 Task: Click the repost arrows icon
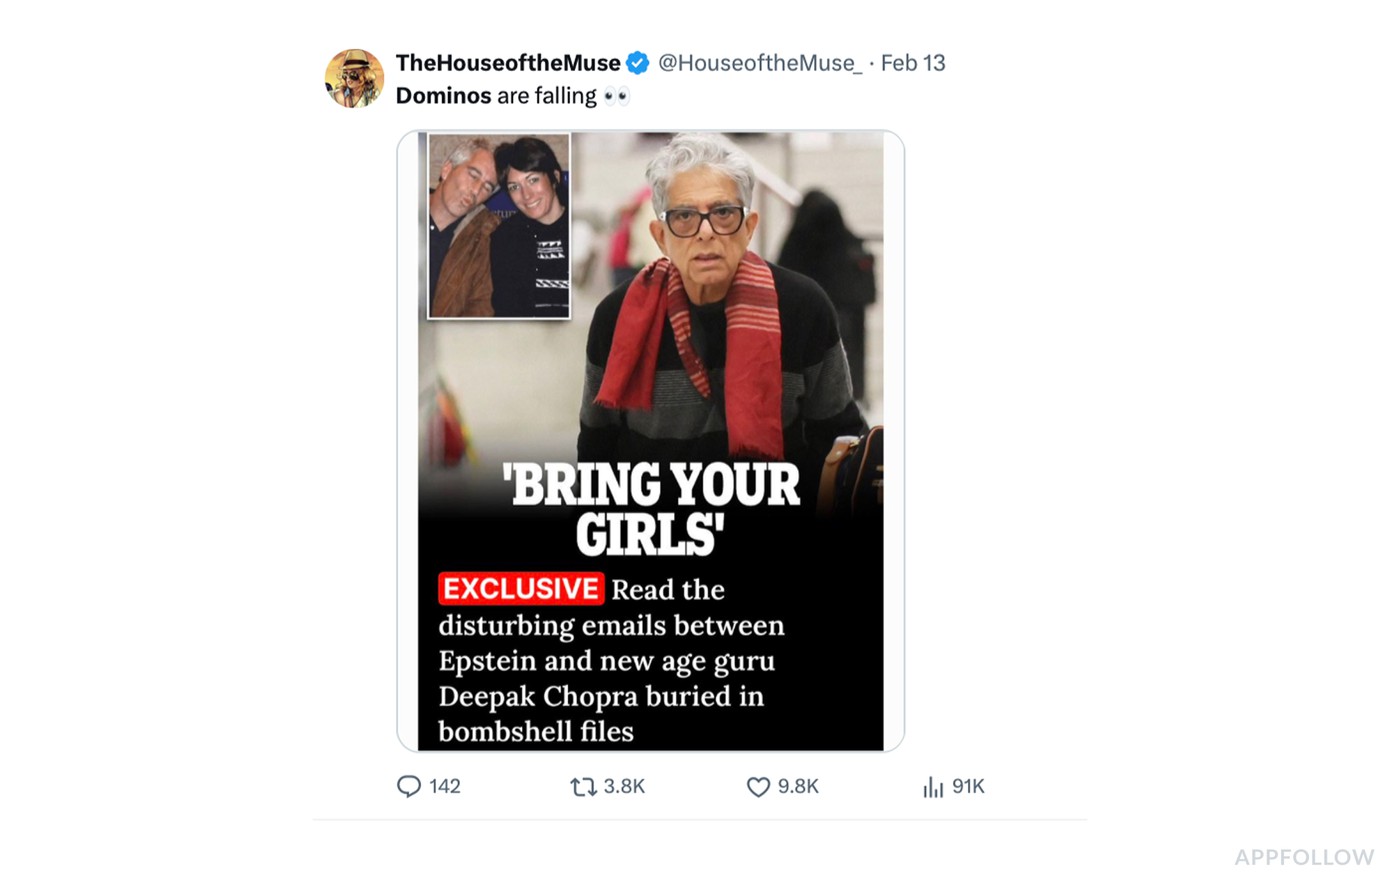tap(583, 787)
